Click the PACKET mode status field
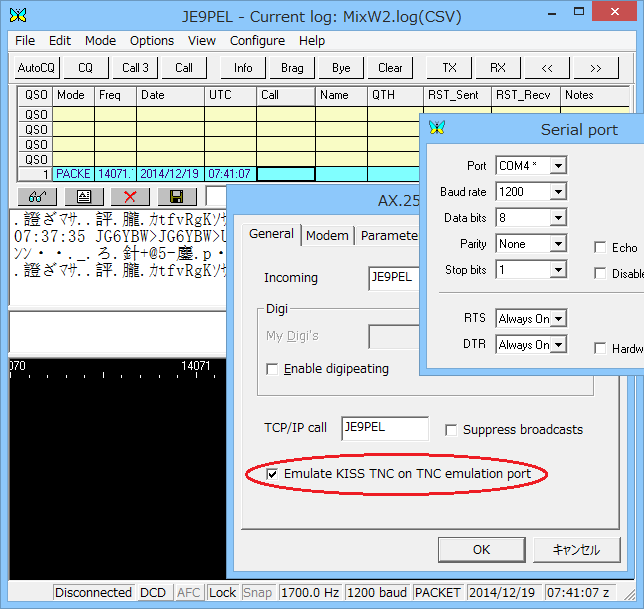 click(x=438, y=593)
